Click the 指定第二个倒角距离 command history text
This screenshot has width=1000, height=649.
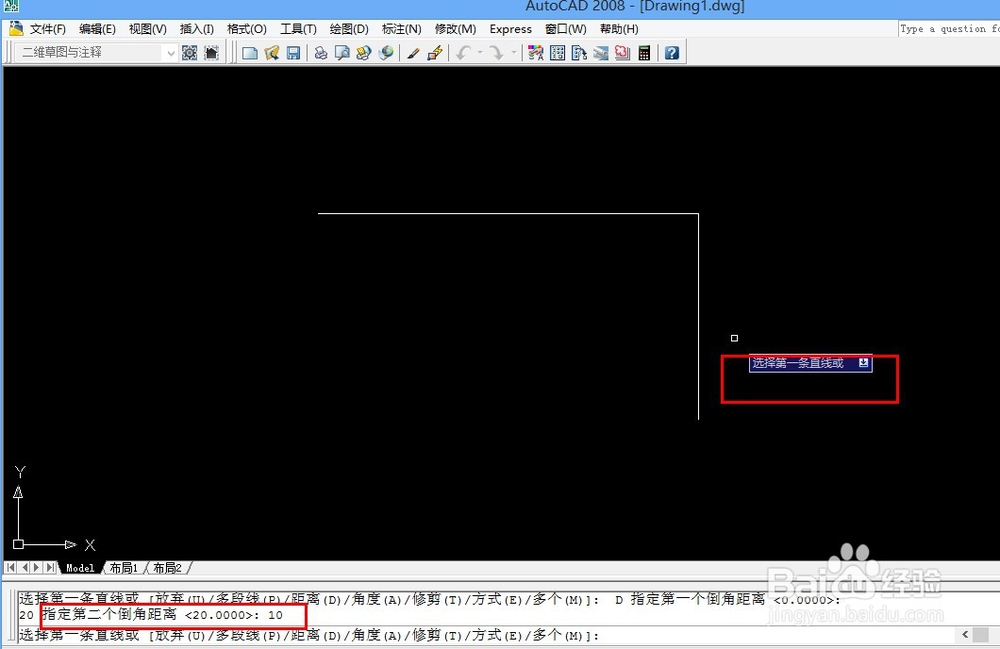click(x=109, y=615)
